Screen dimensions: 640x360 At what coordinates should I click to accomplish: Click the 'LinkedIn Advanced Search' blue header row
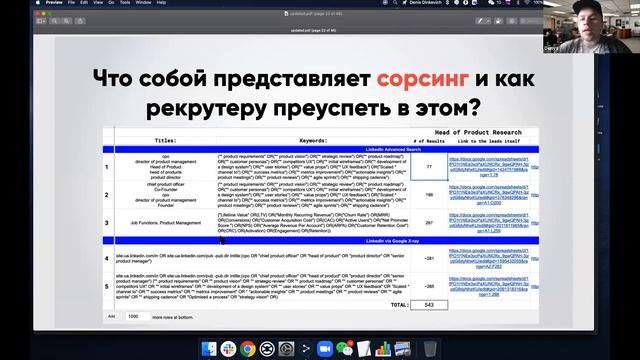(x=321, y=149)
